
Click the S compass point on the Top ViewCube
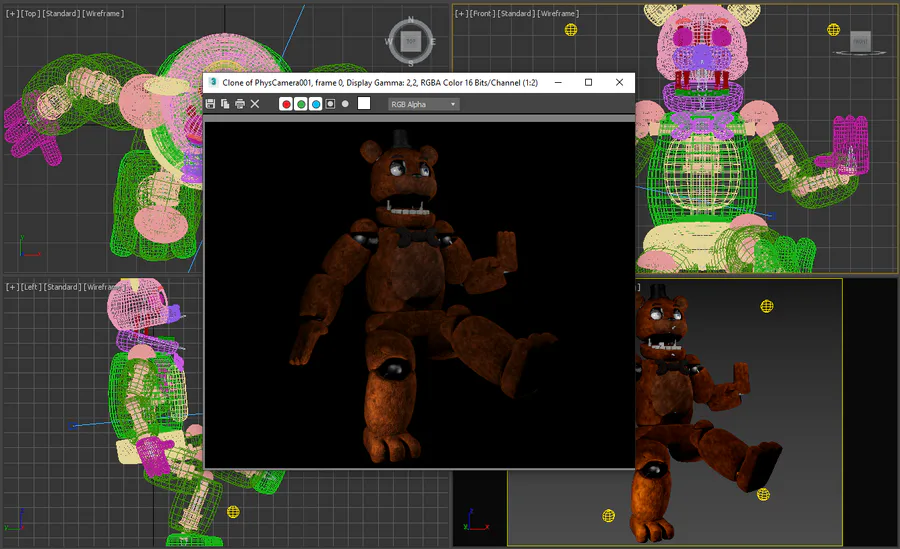coord(411,63)
